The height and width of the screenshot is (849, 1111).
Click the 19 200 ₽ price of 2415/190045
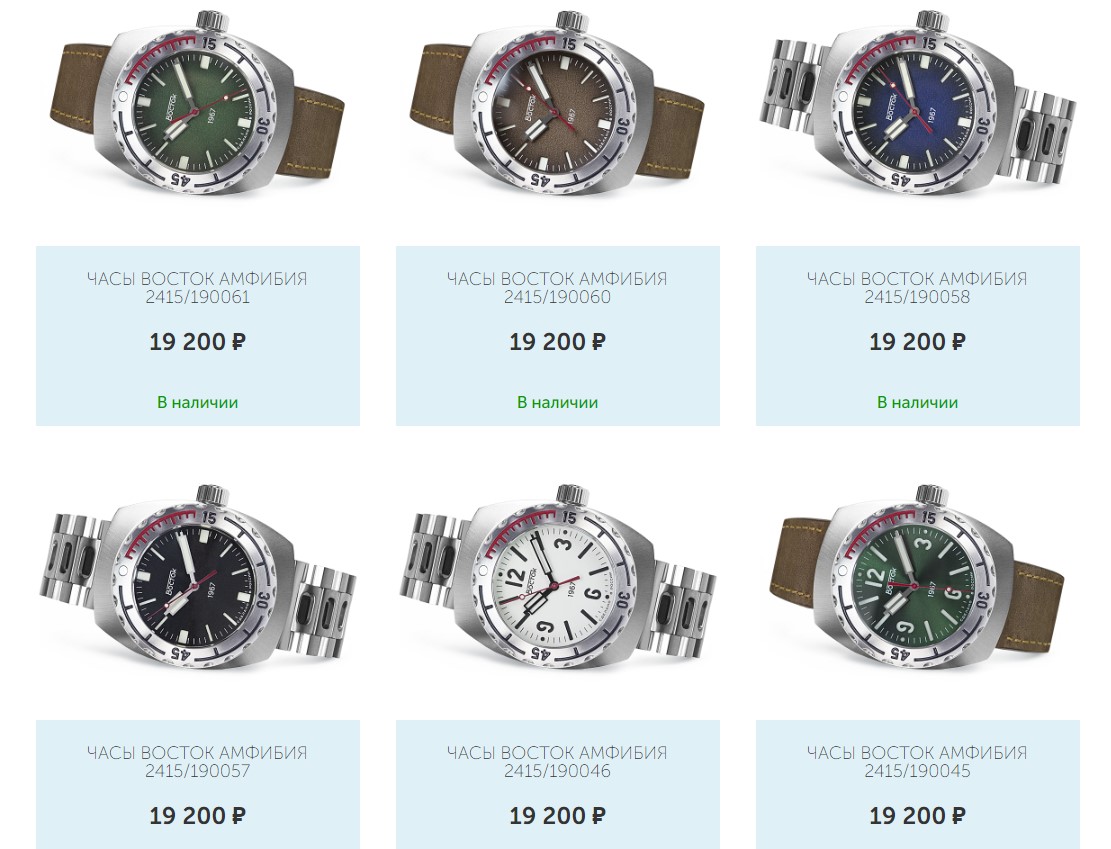918,816
